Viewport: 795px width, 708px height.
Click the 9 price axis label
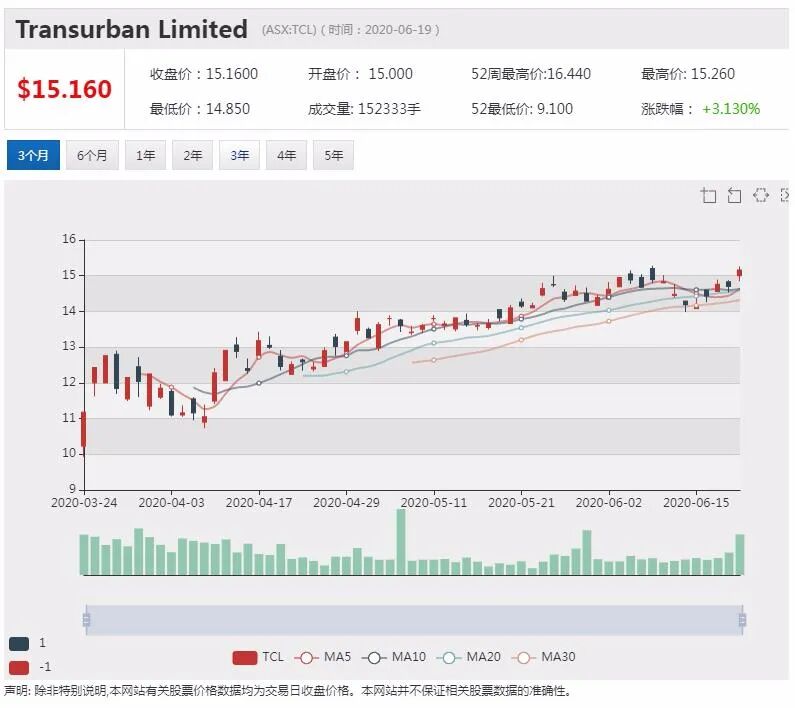73,488
